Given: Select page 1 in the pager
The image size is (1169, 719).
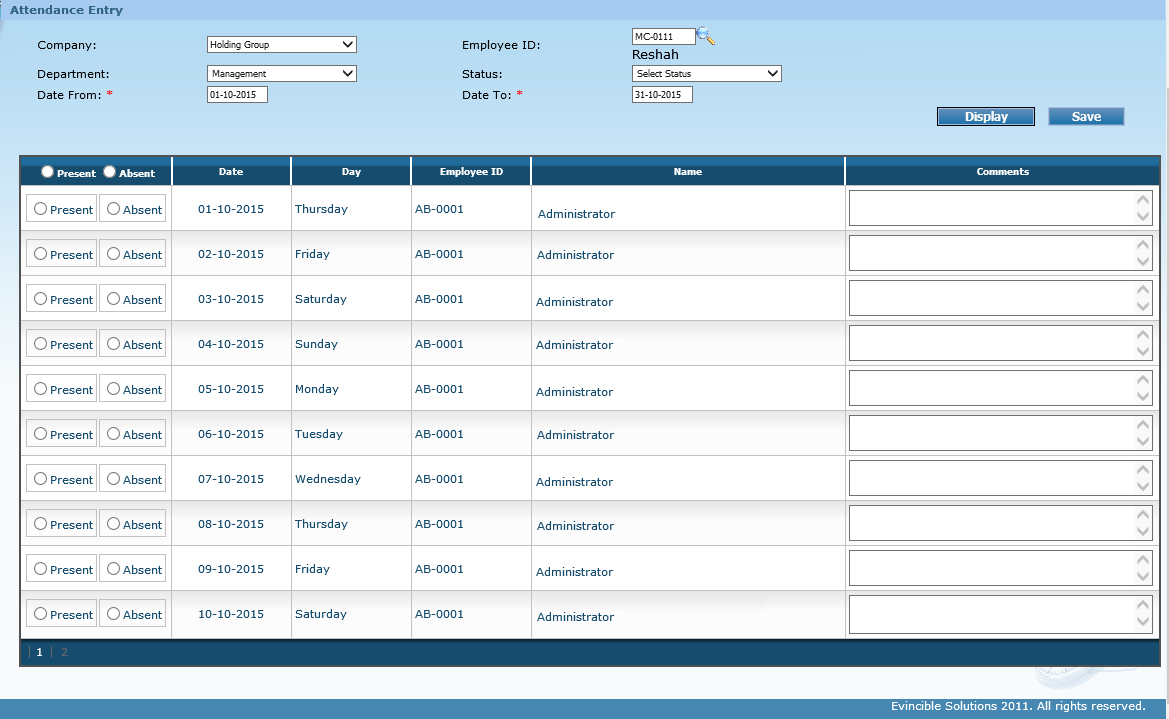Looking at the screenshot, I should tap(40, 652).
